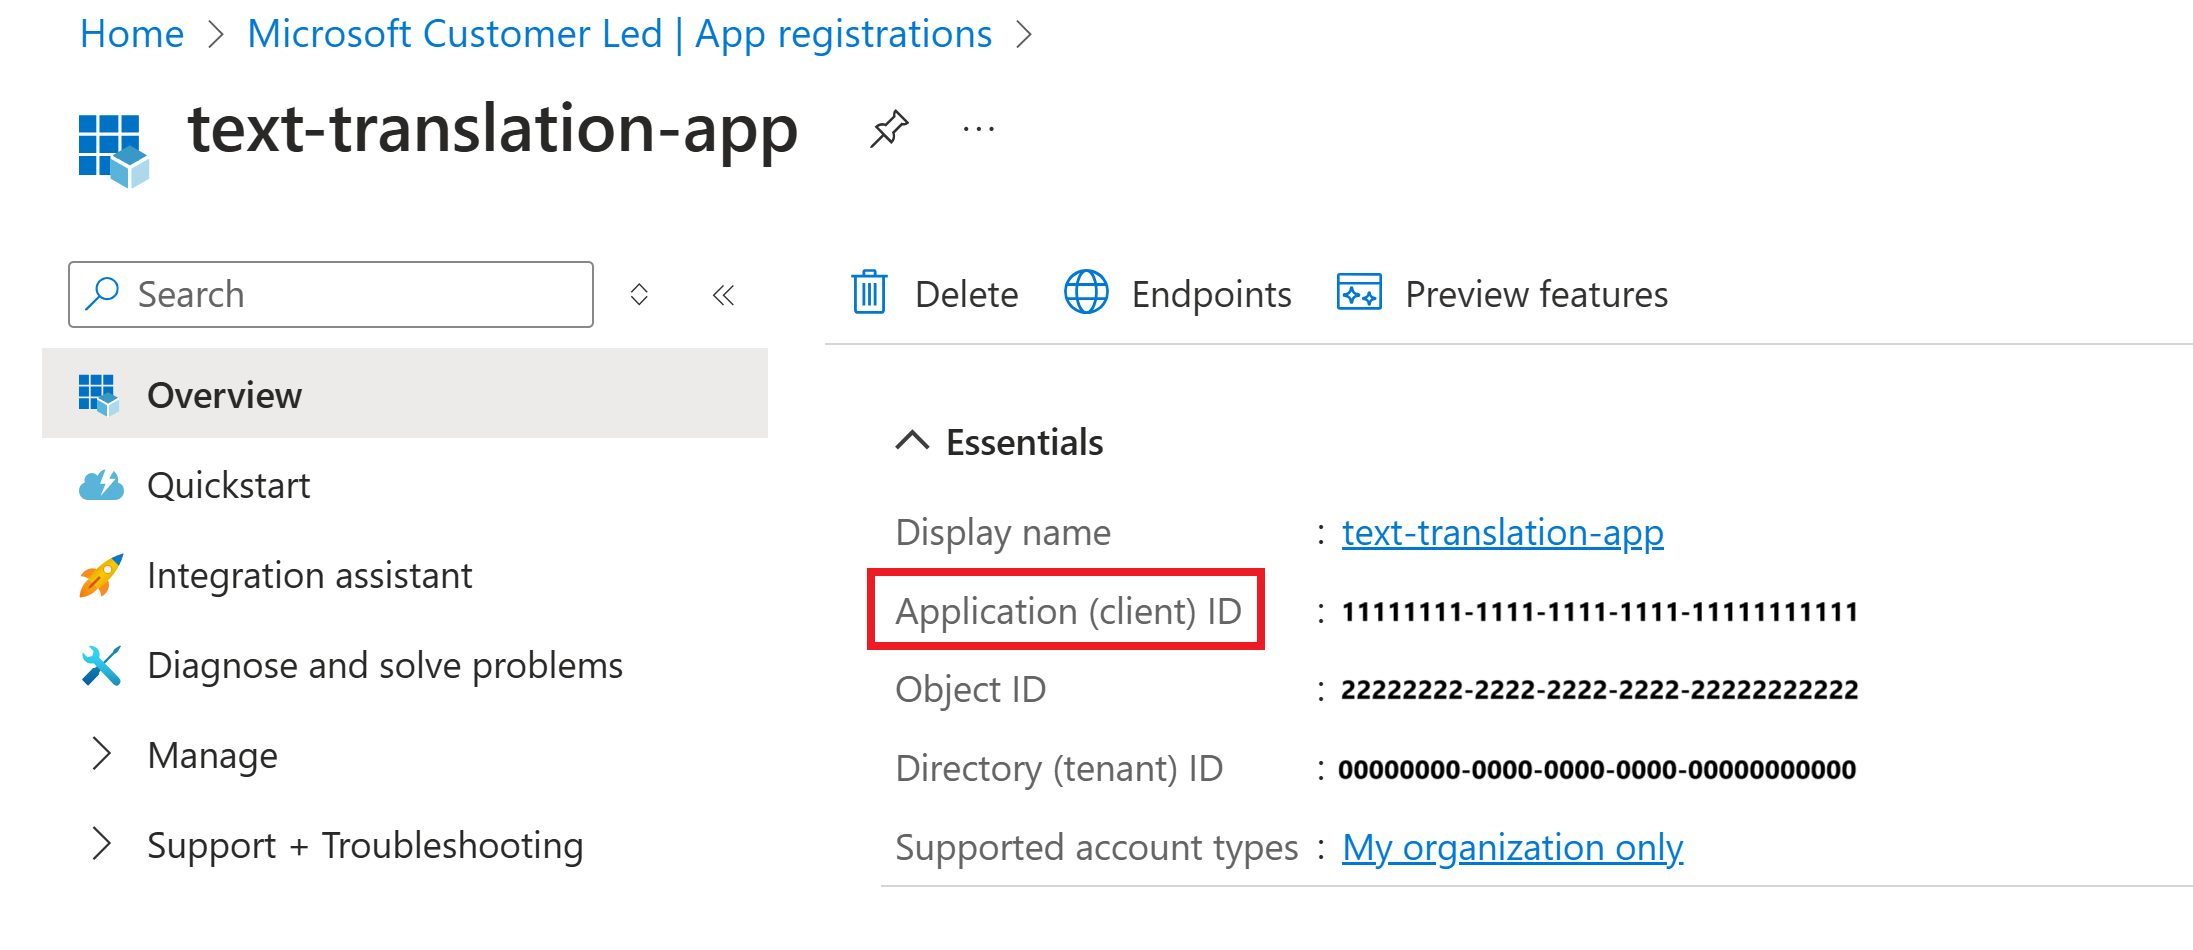Click the Overview grid icon in sidebar
Screen dimensions: 2193x950
point(99,395)
